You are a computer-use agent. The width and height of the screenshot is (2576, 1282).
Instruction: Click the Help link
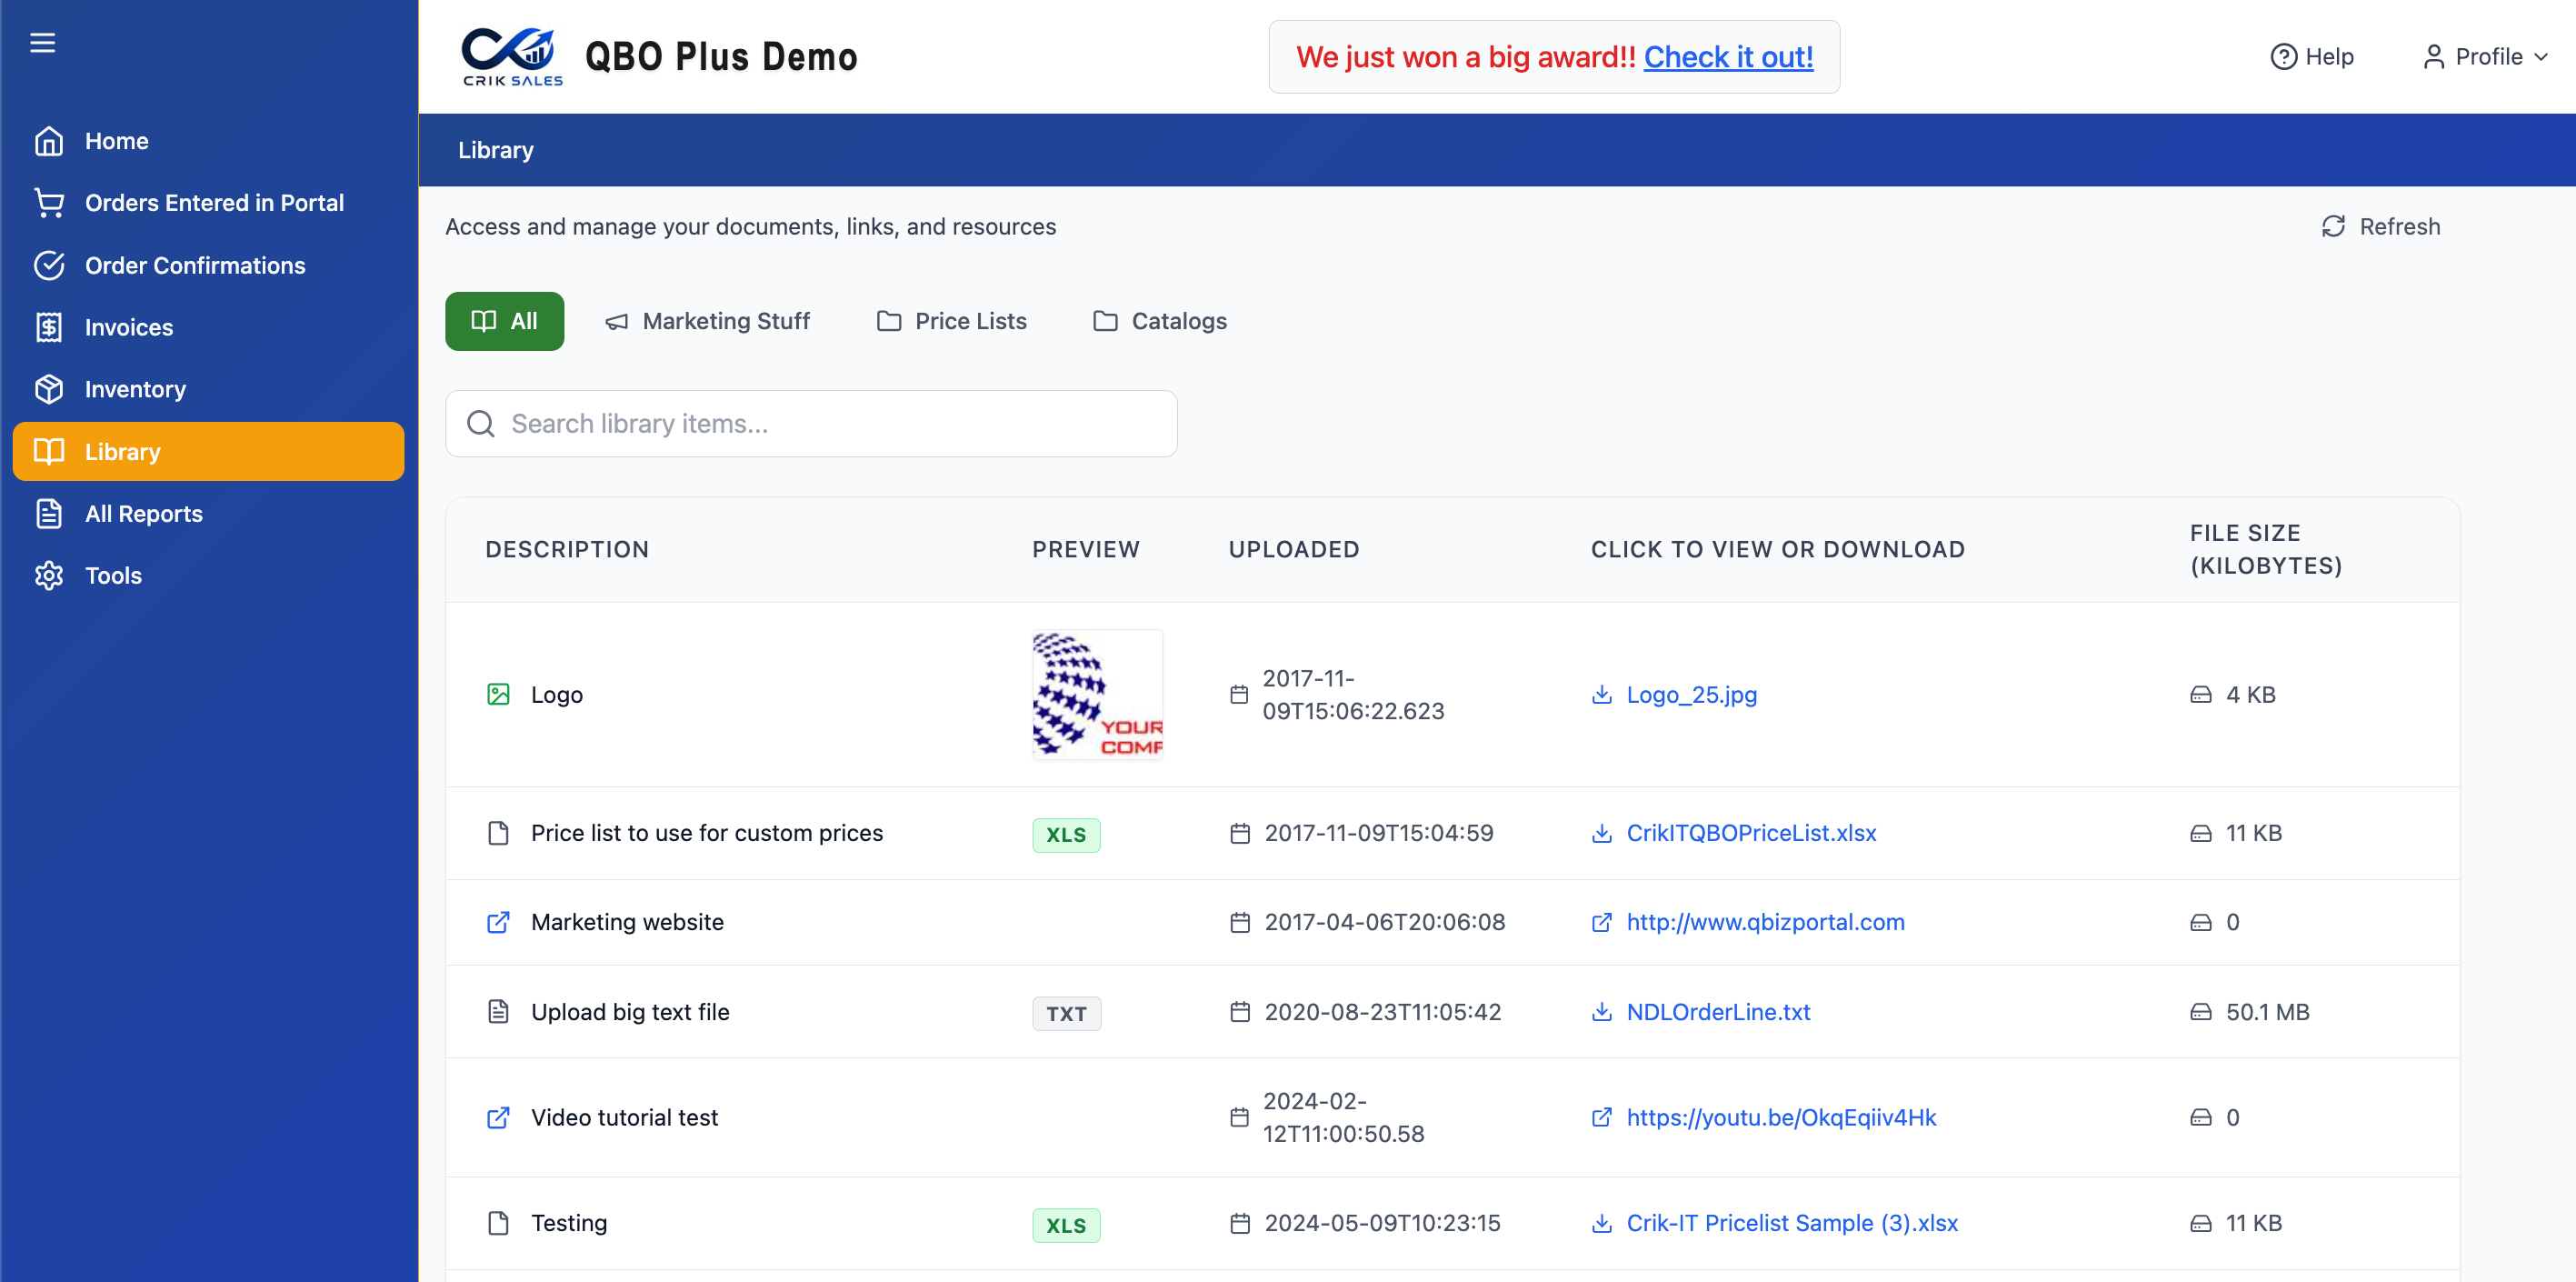[2312, 57]
